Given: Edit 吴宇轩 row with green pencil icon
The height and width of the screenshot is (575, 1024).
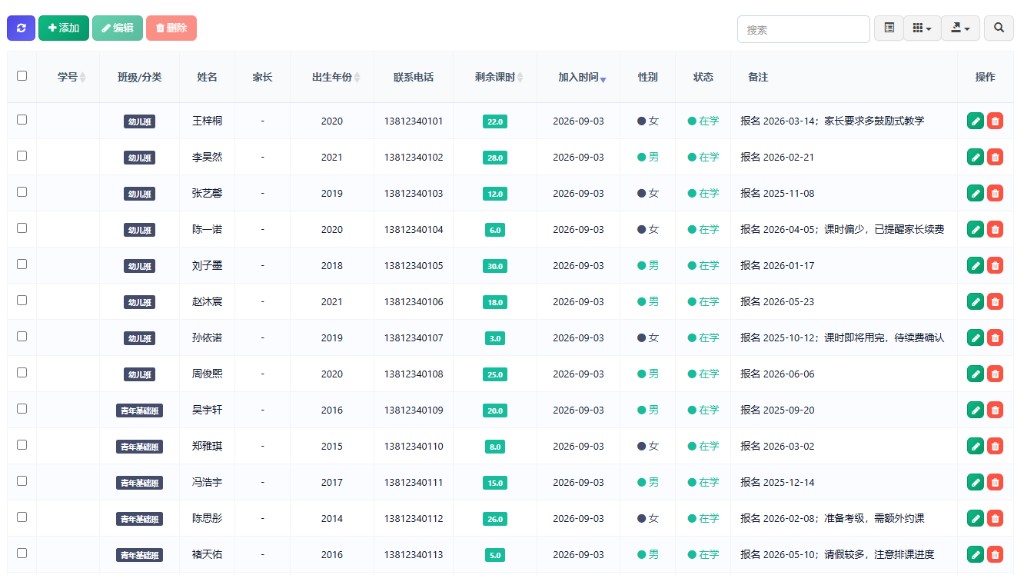Looking at the screenshot, I should 975,410.
